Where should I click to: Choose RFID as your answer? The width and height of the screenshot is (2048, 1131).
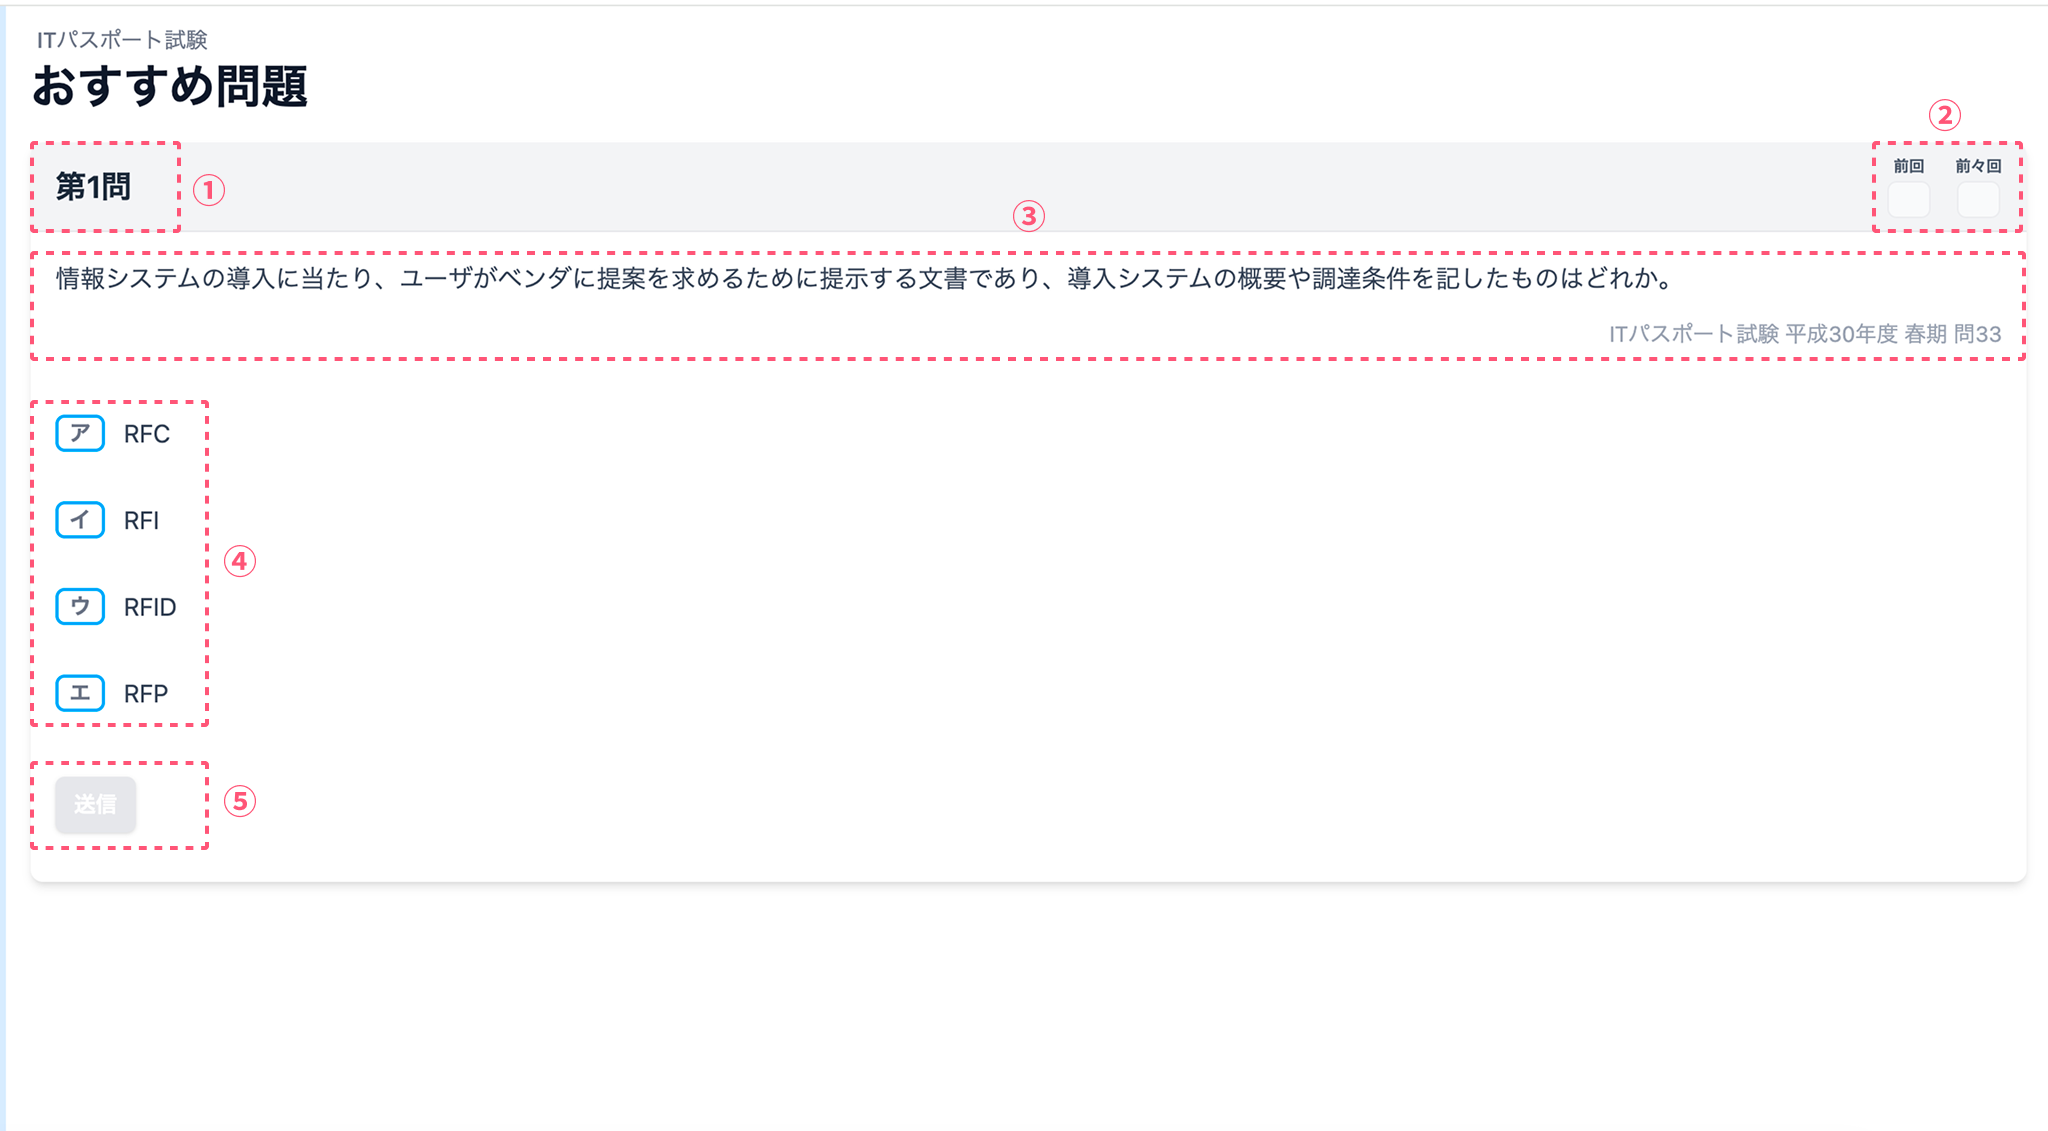pyautogui.click(x=150, y=606)
